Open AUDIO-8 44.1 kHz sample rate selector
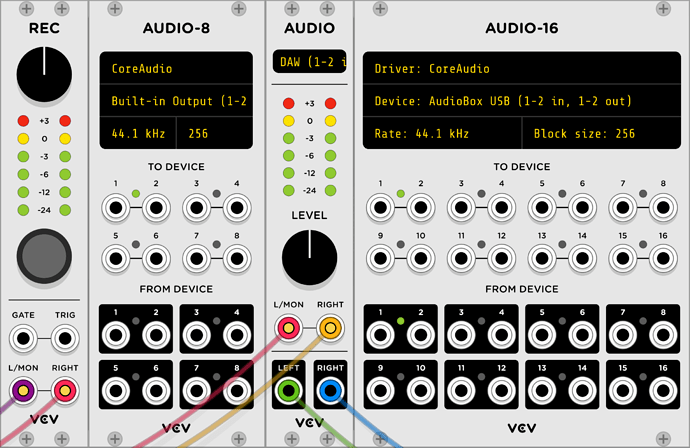The image size is (690, 448). click(138, 133)
